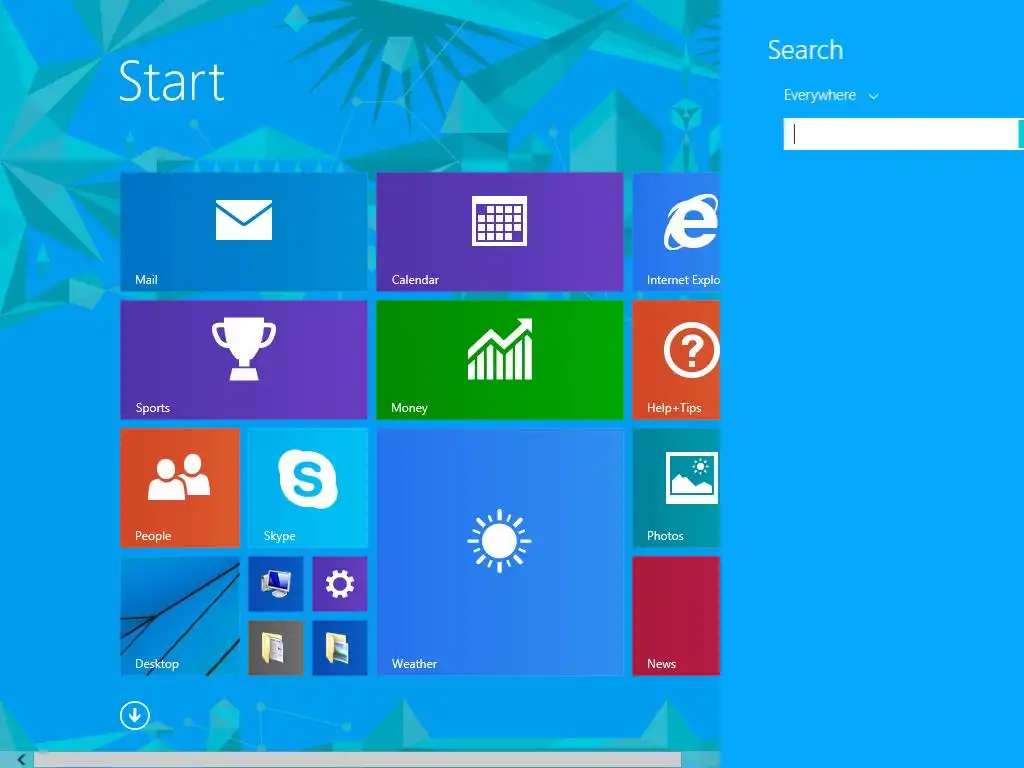
Task: Click the horizontal scrollbar thumb
Action: [x=357, y=760]
